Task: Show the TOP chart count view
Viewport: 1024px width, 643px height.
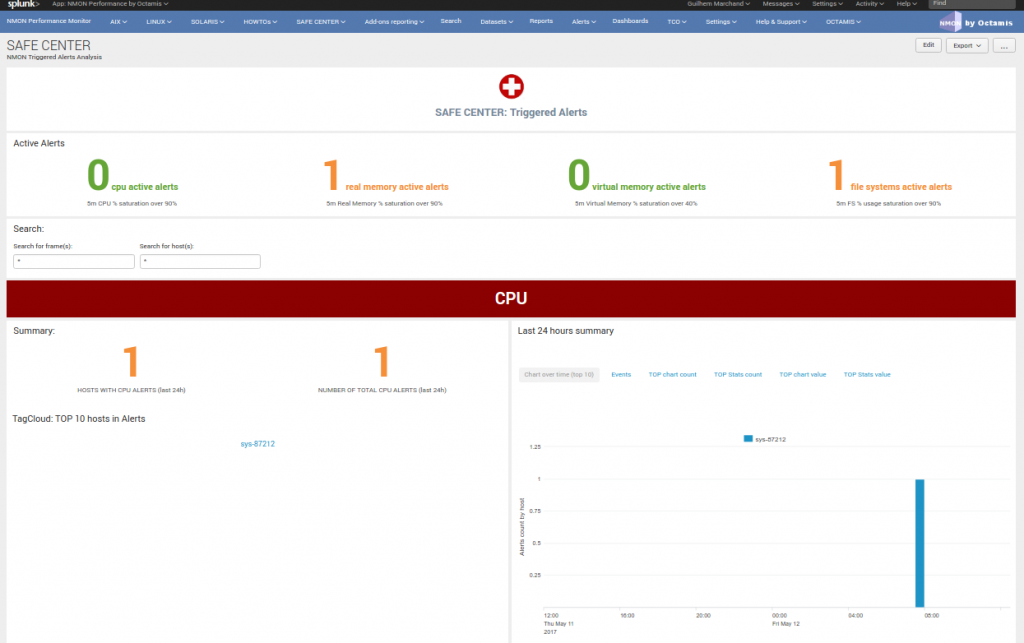Action: pyautogui.click(x=672, y=374)
